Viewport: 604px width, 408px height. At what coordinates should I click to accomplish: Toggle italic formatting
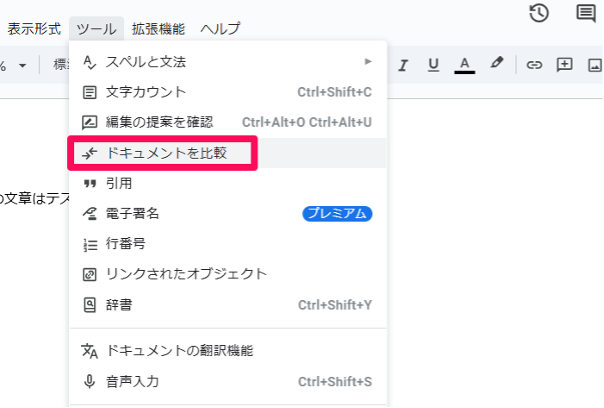pos(403,65)
